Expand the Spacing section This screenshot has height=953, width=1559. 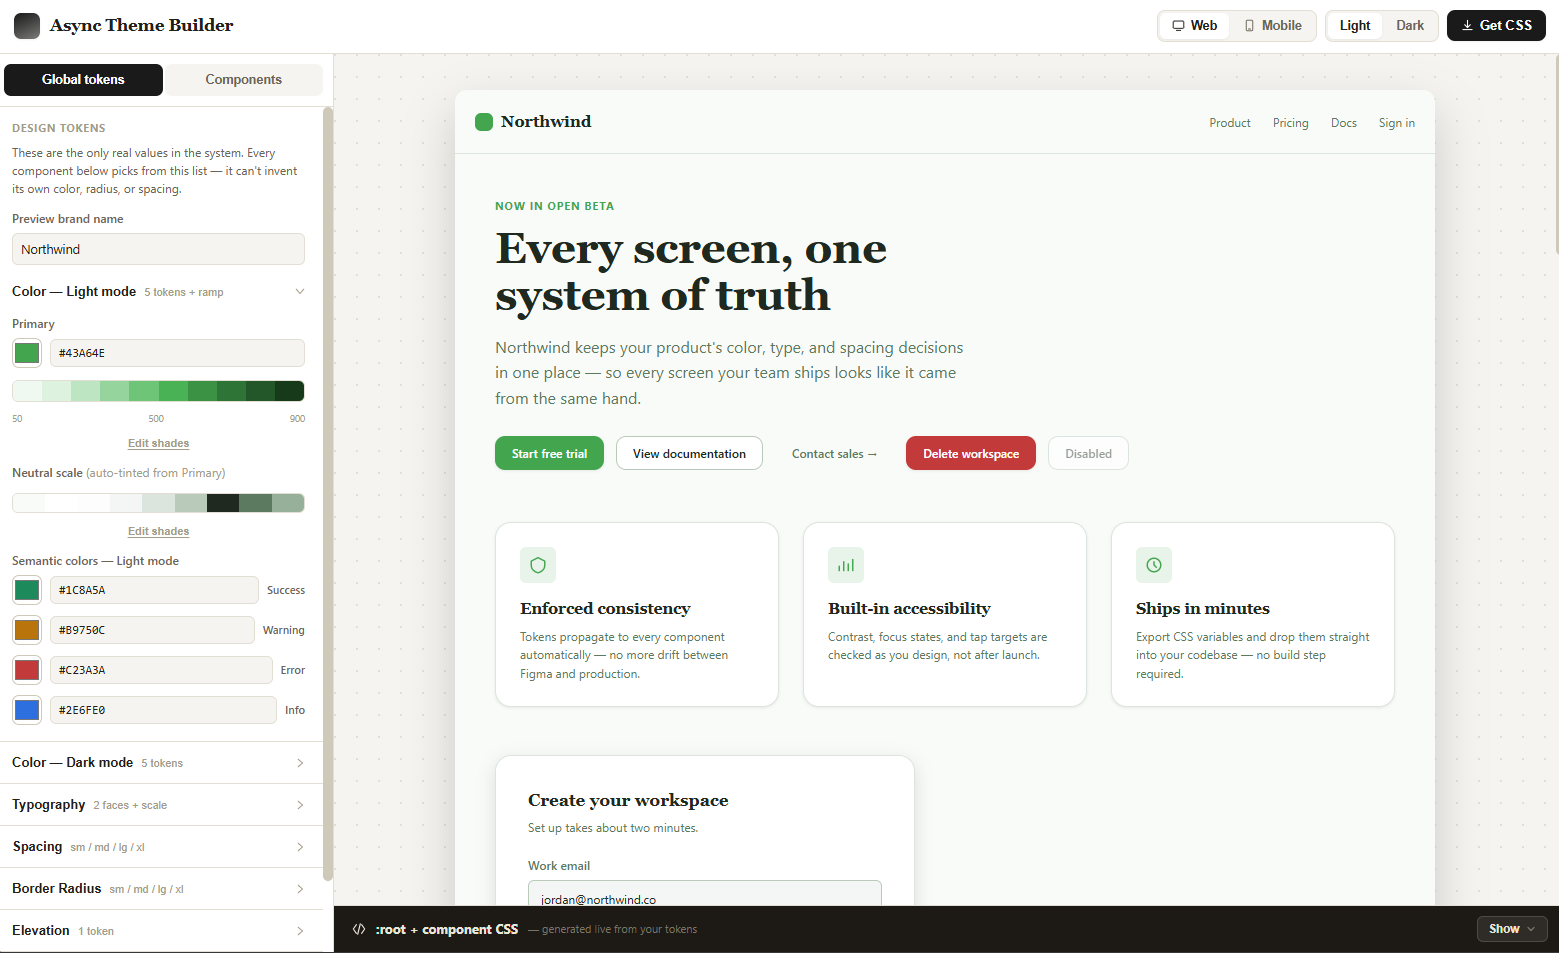coord(161,847)
